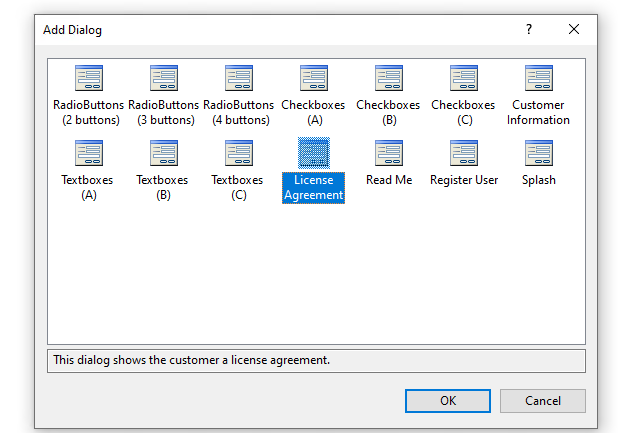The image size is (618, 433).
Task: Click the 'RadioButtons (4 buttons)' label text
Action: (238, 112)
